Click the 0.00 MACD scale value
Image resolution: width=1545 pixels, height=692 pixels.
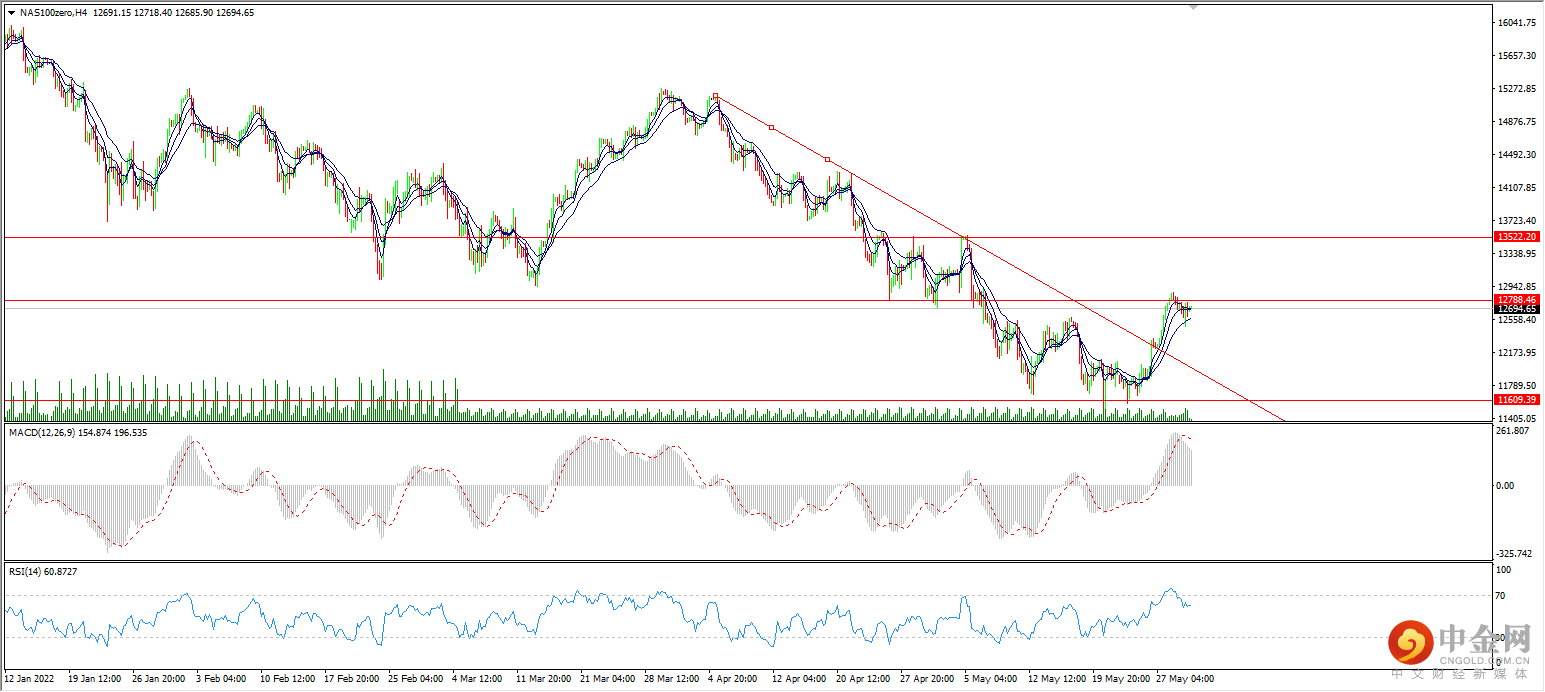pyautogui.click(x=1507, y=486)
